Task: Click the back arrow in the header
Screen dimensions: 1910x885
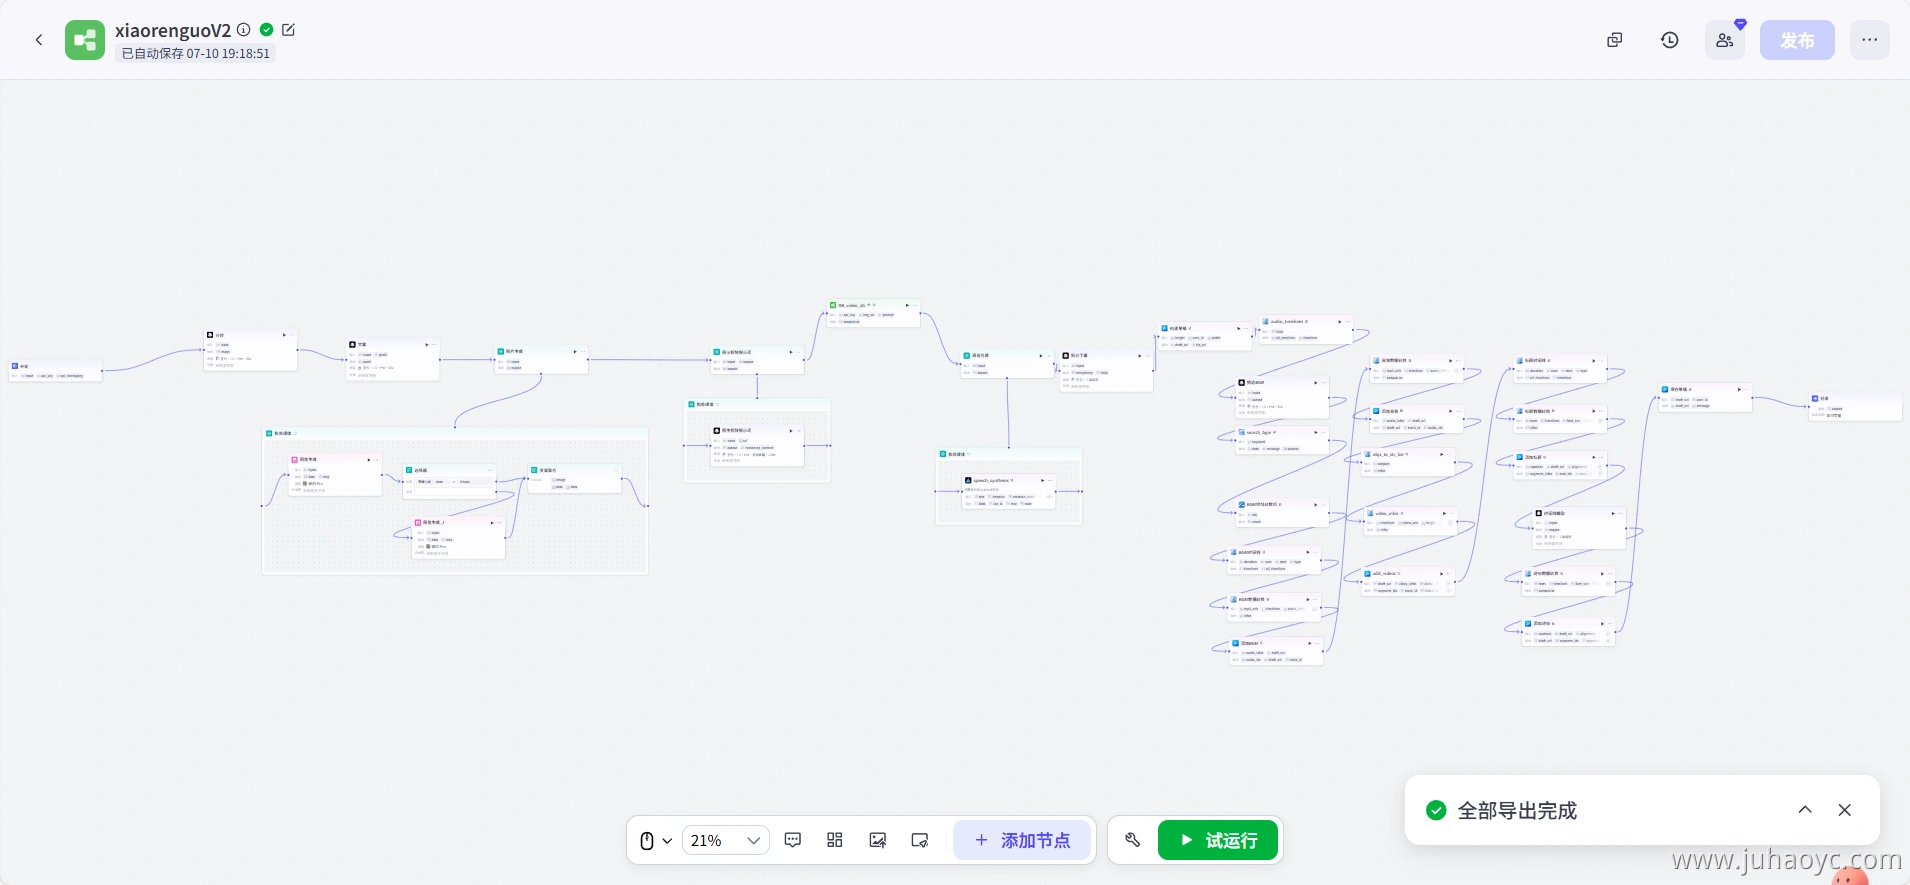Action: coord(39,40)
